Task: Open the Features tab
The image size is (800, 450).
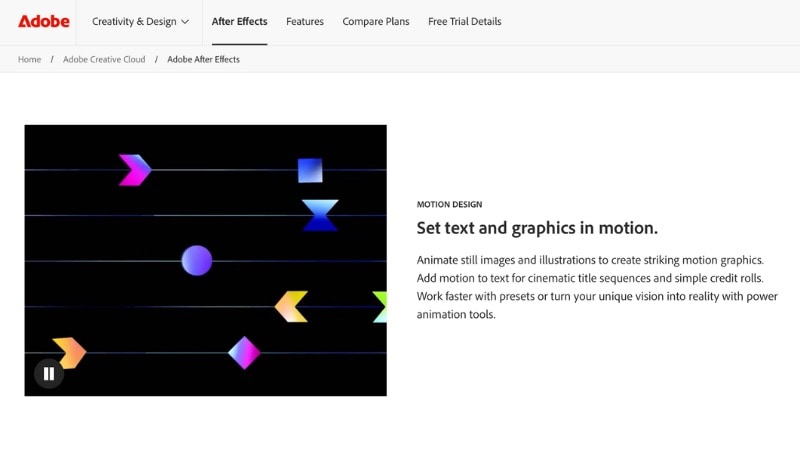Action: tap(304, 21)
